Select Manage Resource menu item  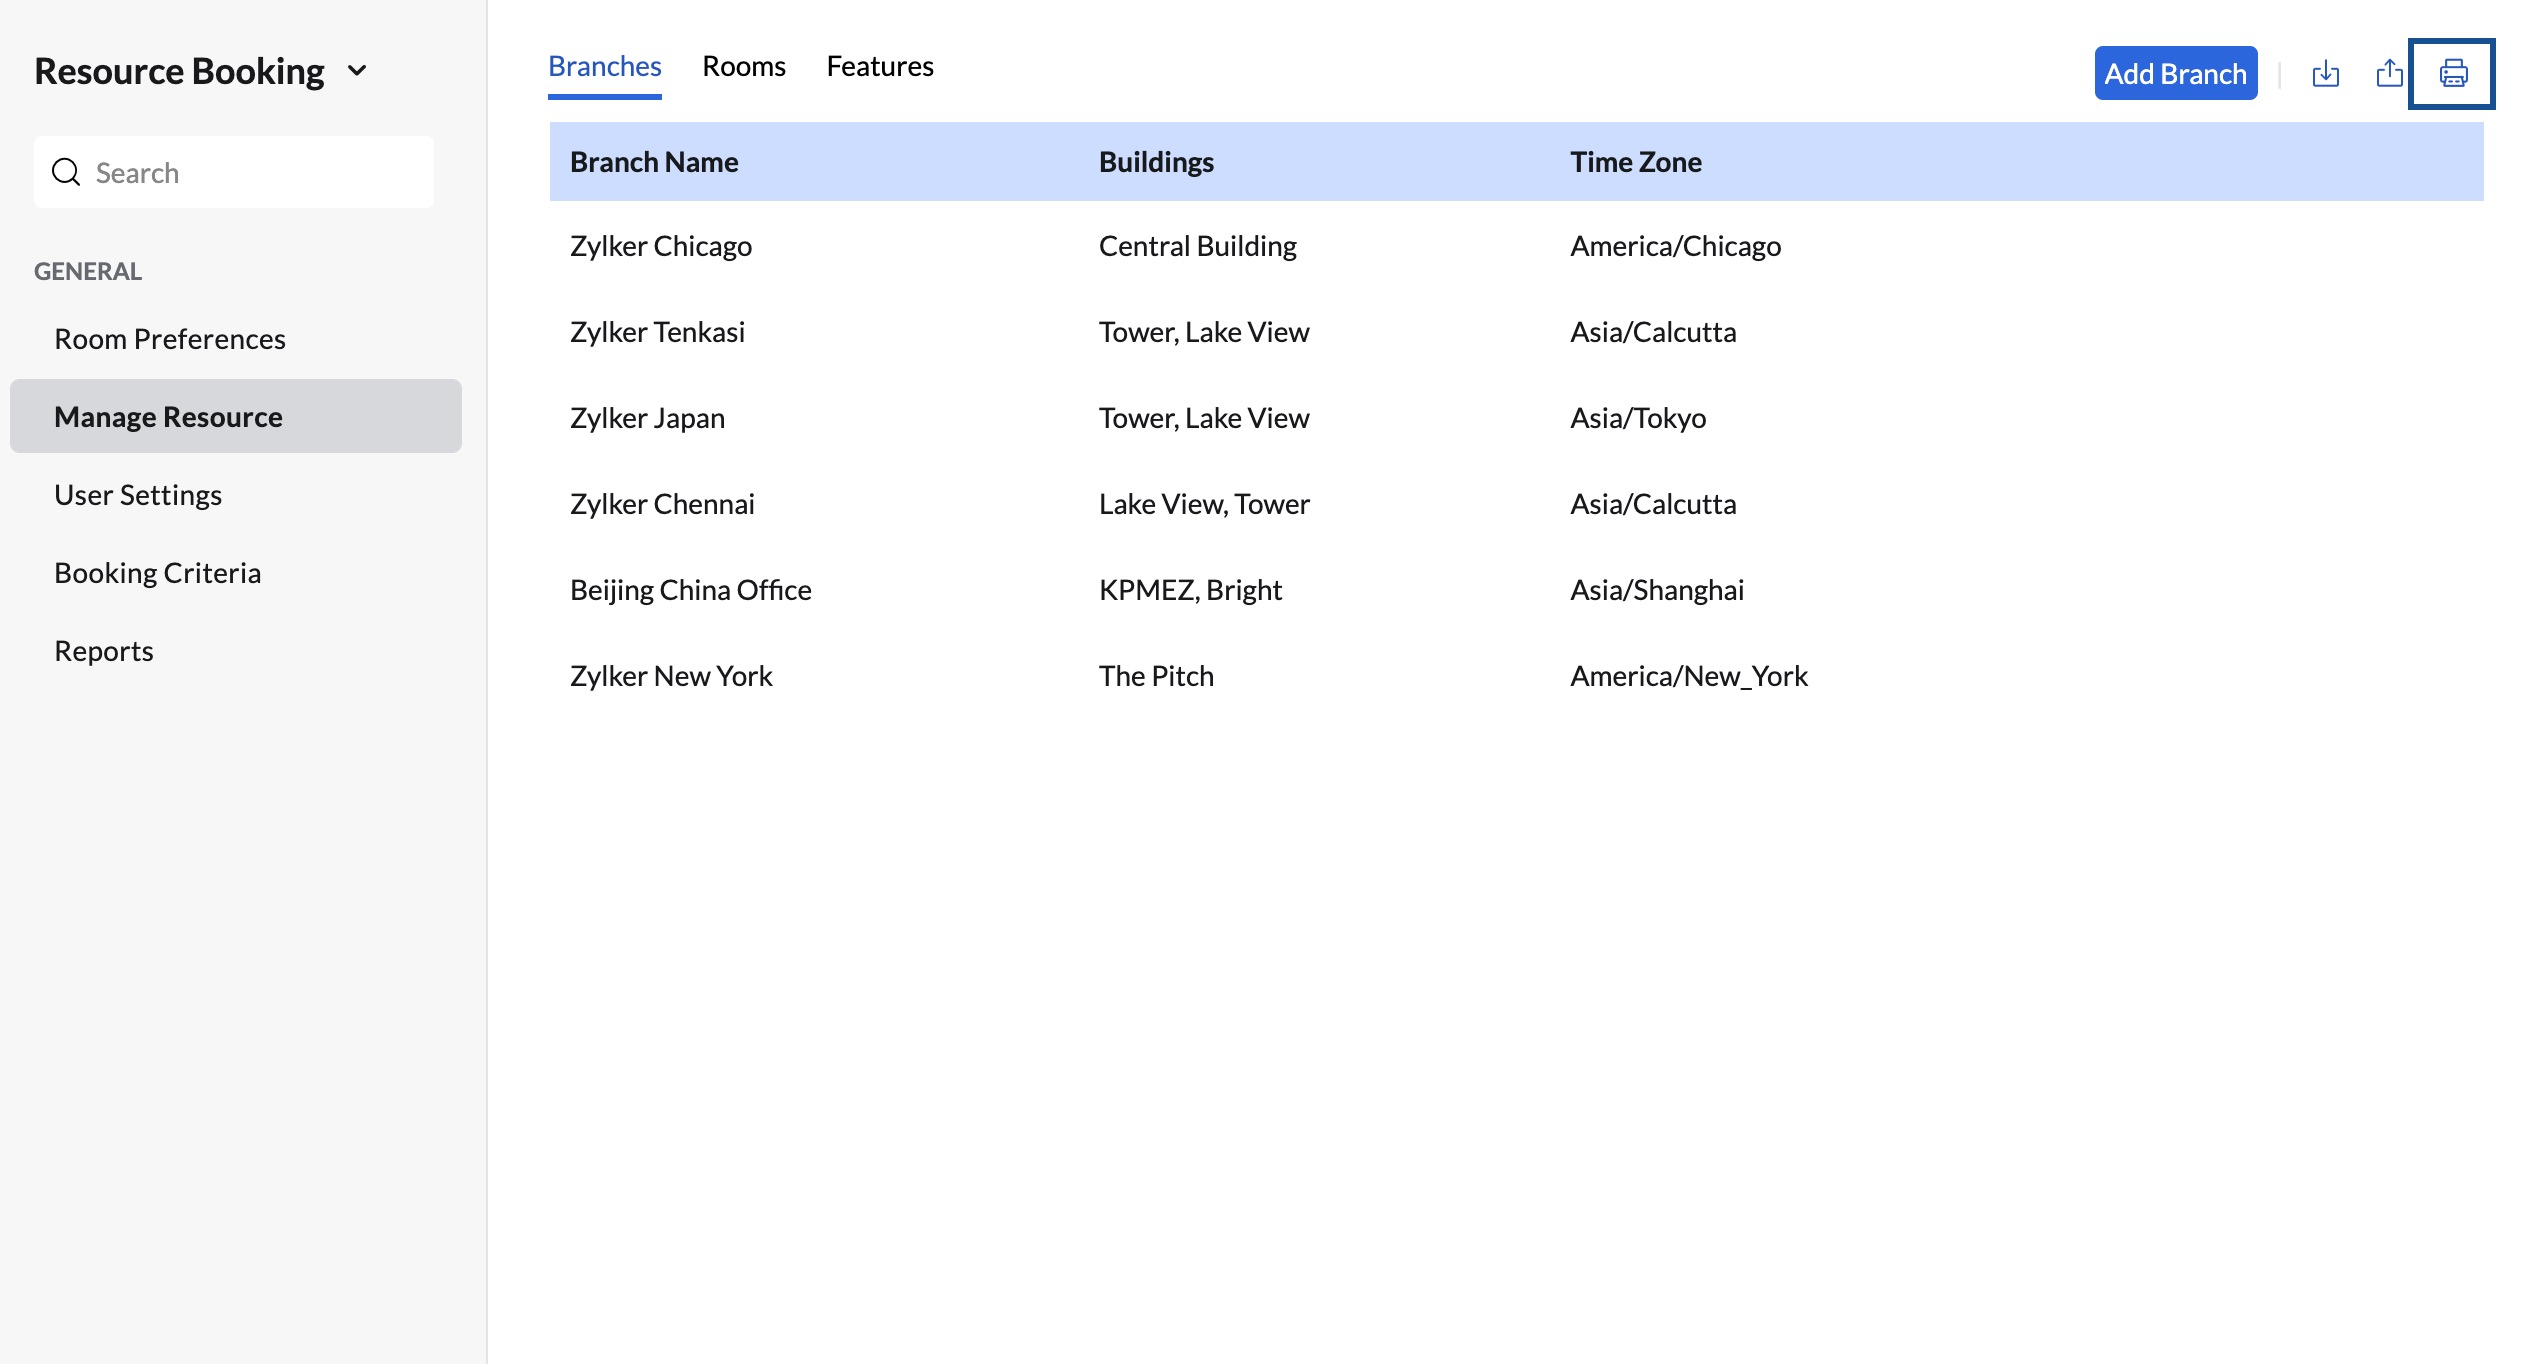(168, 417)
